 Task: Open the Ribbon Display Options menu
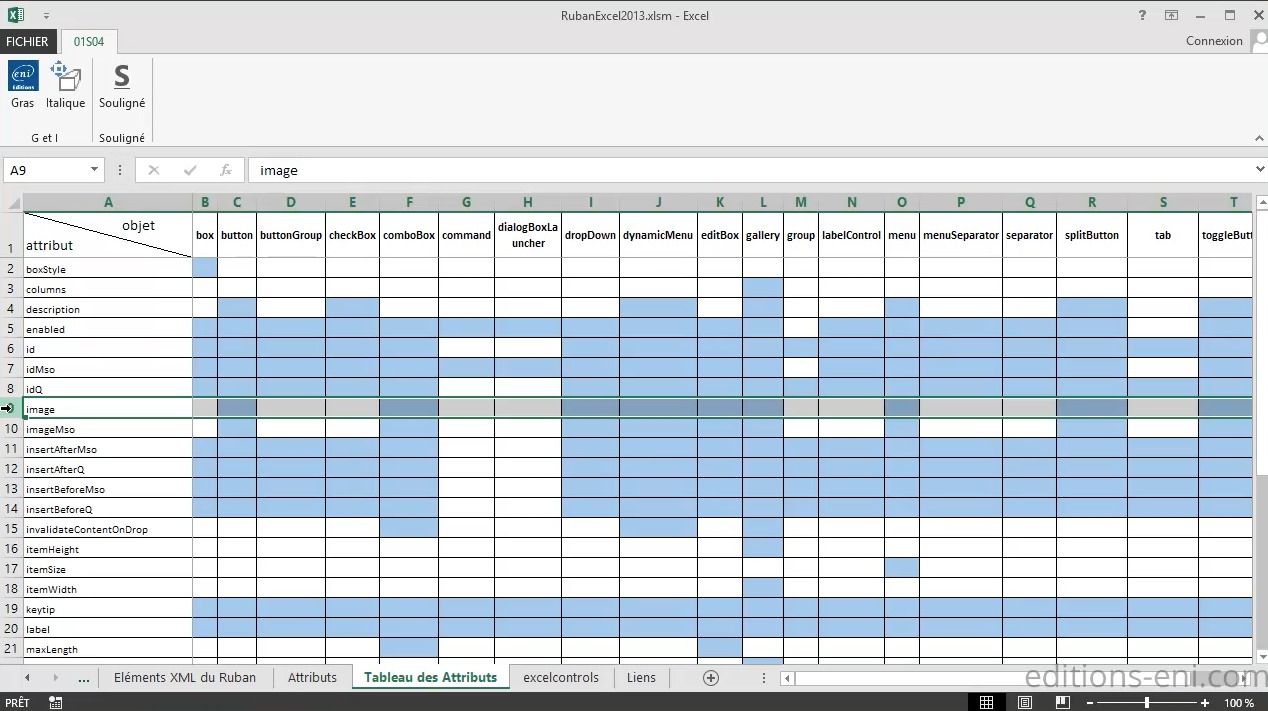click(x=1171, y=15)
